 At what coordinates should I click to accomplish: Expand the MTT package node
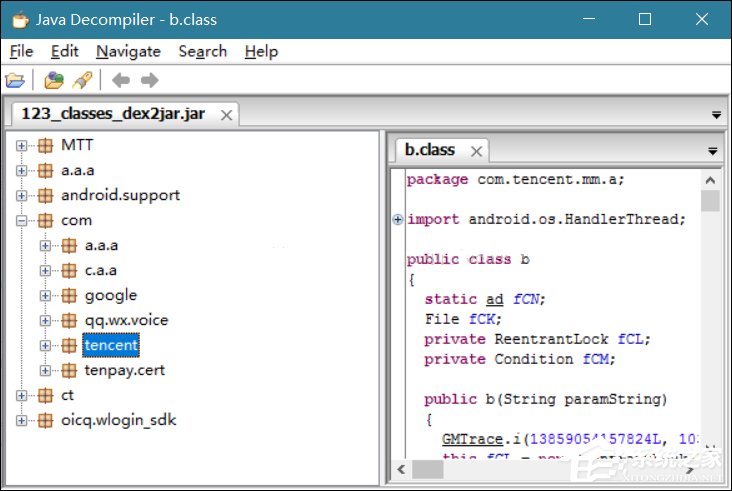22,146
